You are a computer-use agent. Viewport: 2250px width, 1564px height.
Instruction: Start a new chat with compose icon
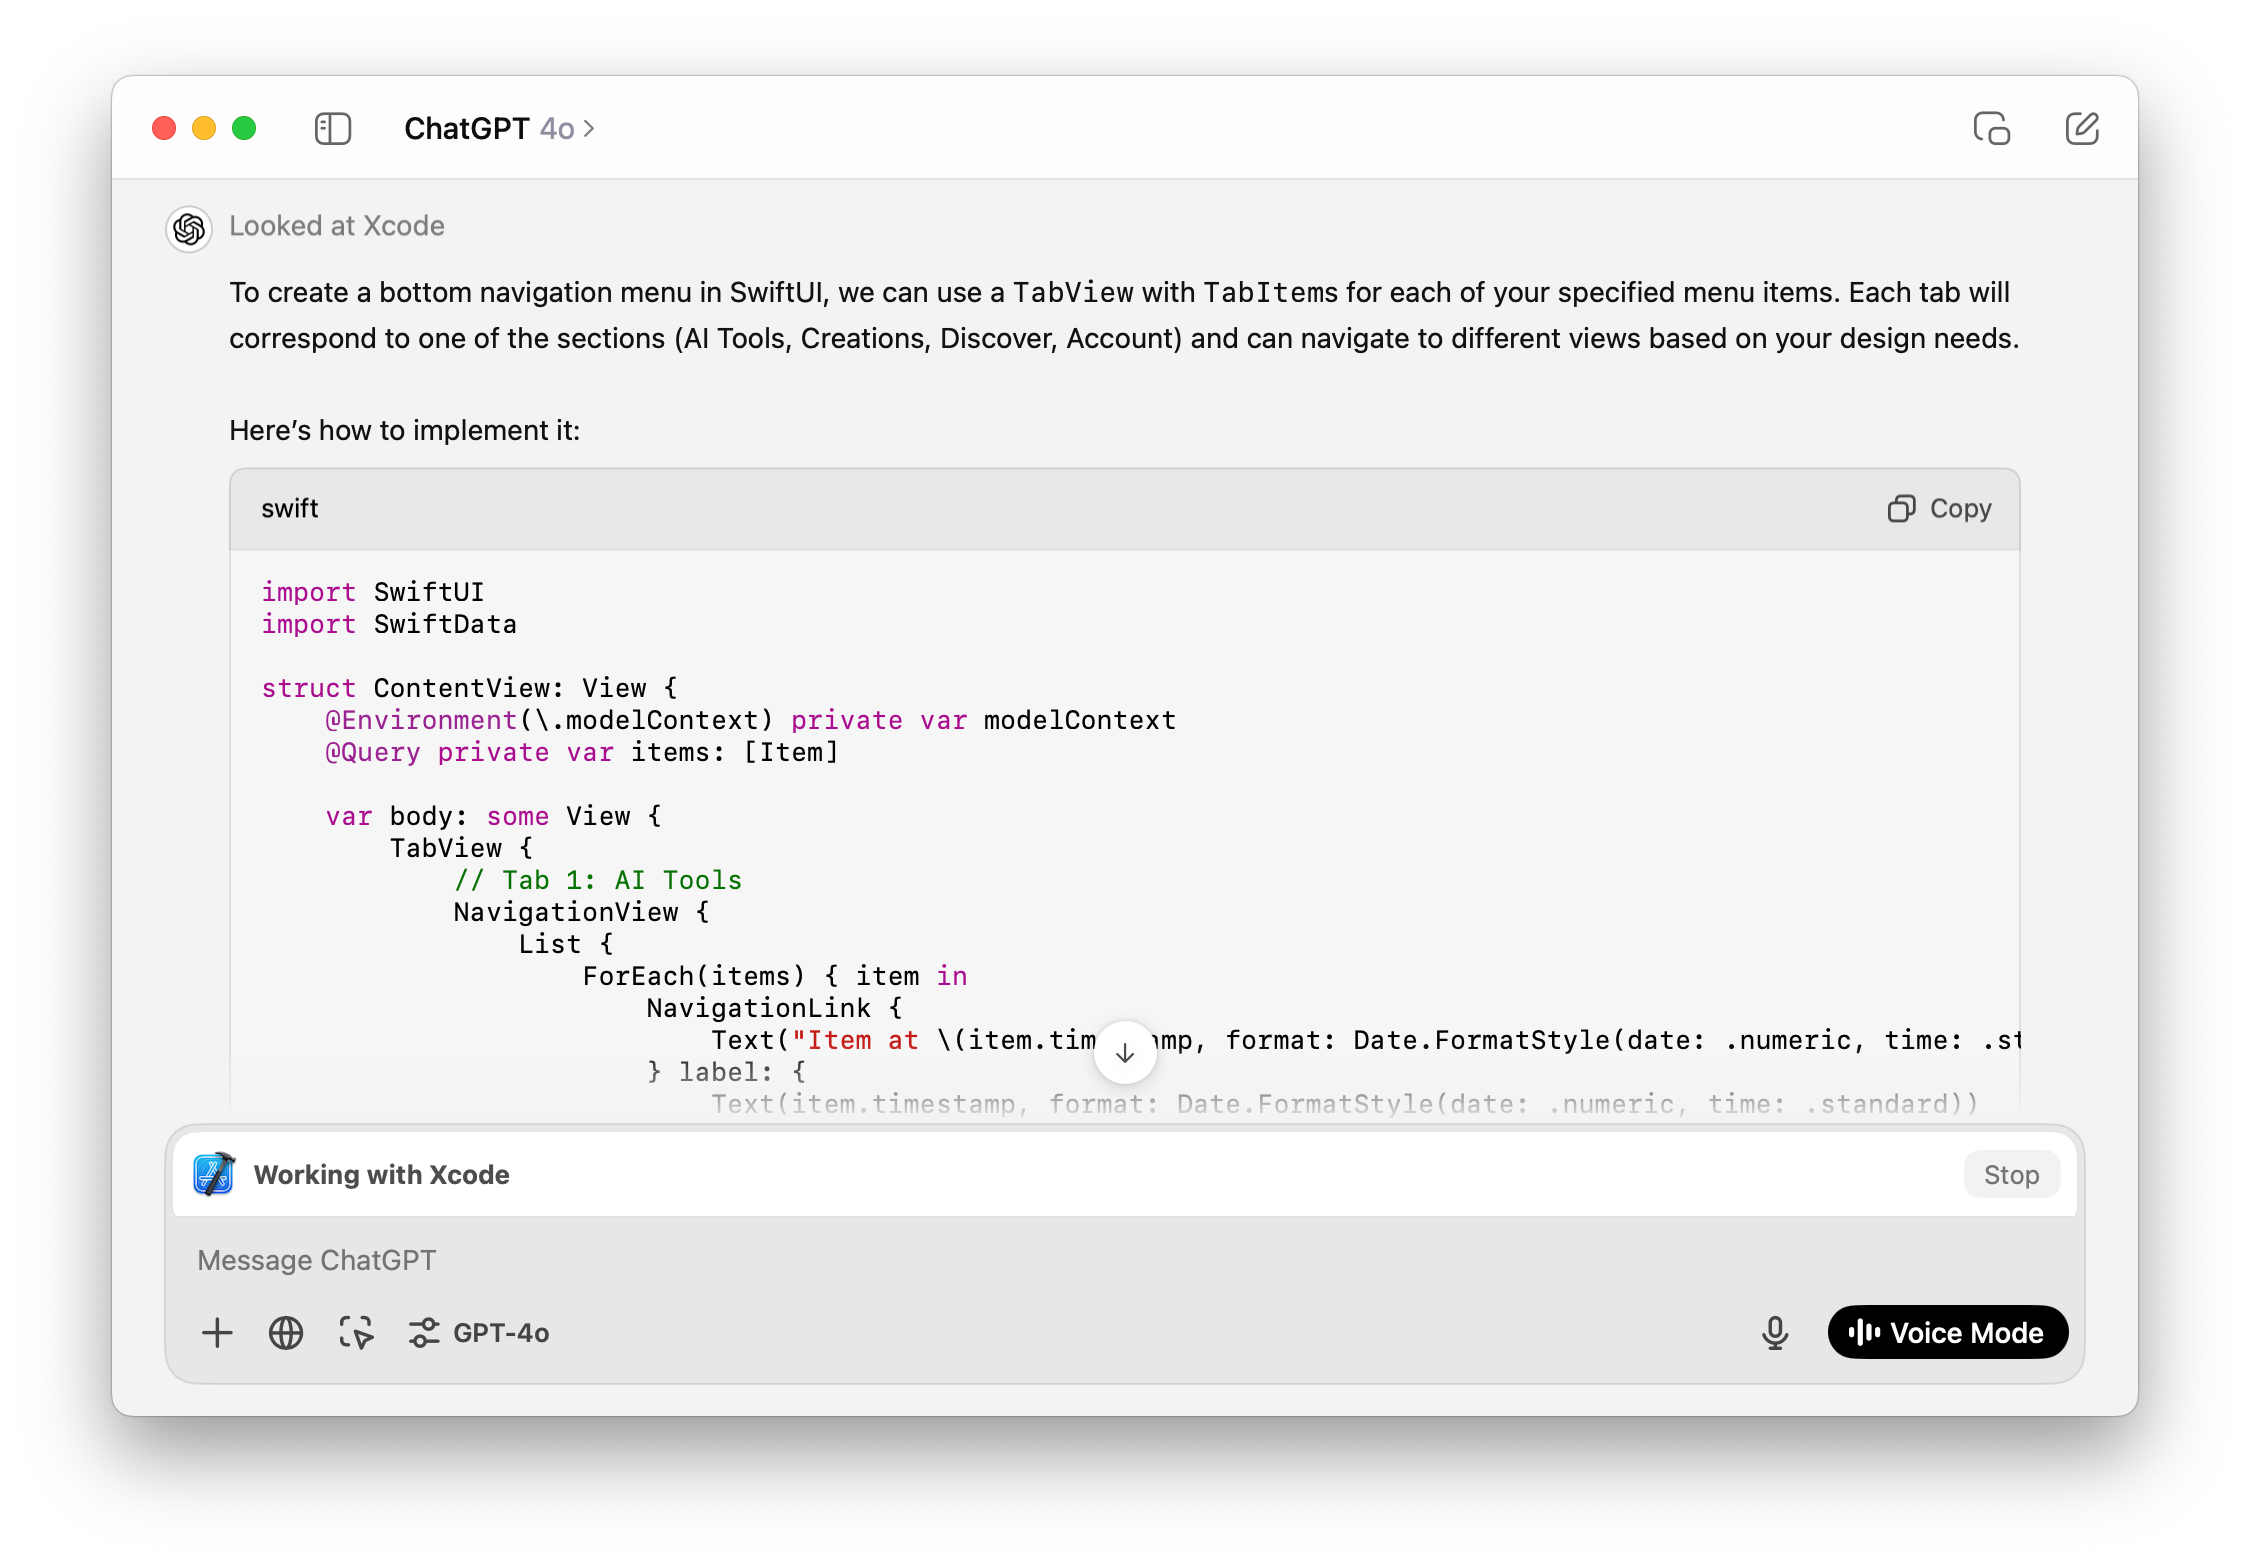[2082, 129]
